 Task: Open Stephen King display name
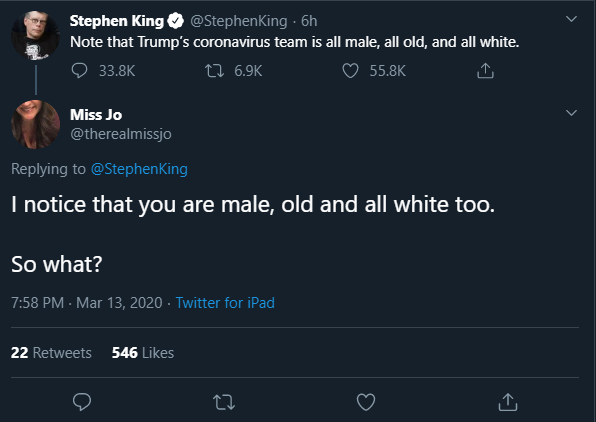tap(117, 21)
